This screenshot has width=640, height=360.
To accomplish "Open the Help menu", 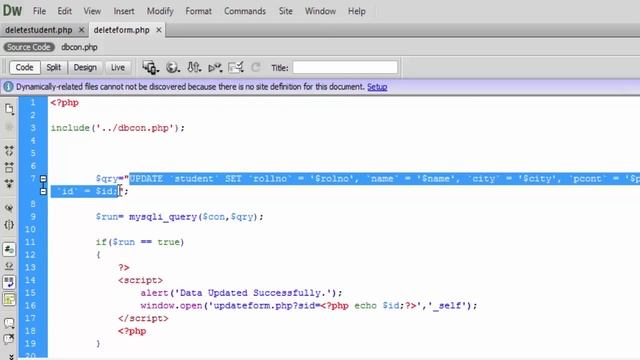I will [356, 11].
